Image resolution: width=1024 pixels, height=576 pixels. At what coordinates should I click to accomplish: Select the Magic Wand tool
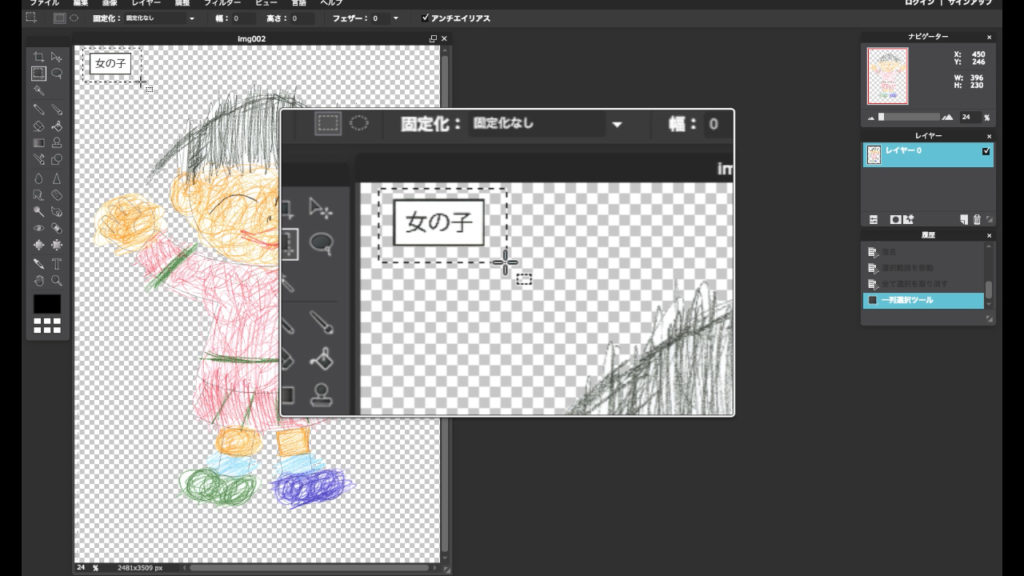point(38,90)
